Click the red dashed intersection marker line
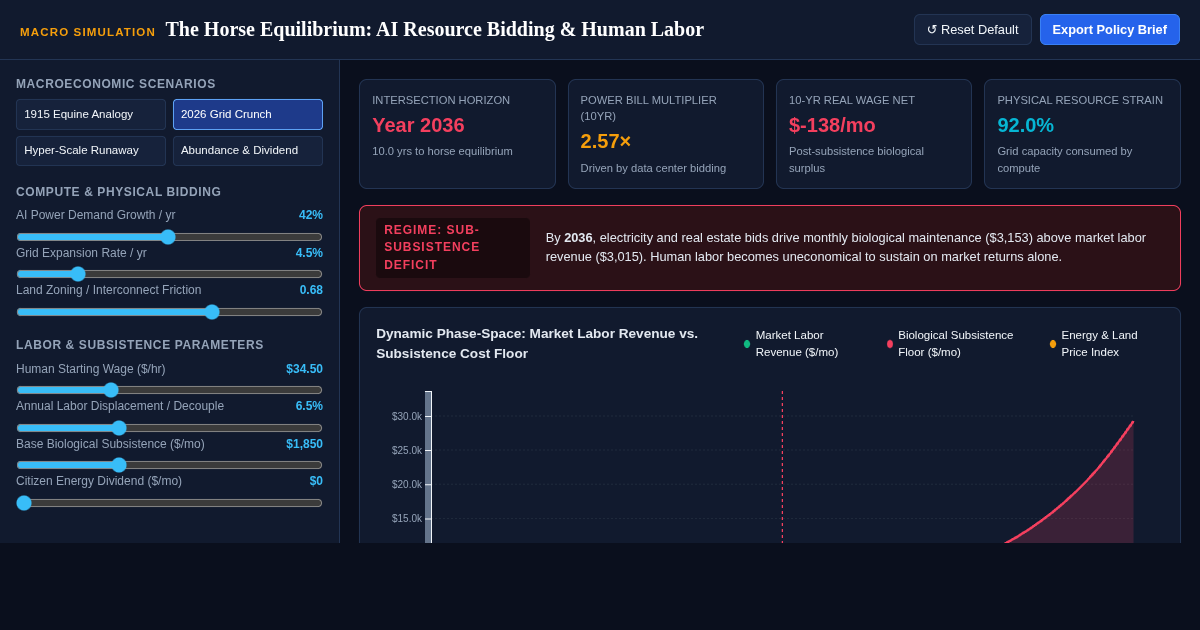1200x630 pixels. coord(782,466)
